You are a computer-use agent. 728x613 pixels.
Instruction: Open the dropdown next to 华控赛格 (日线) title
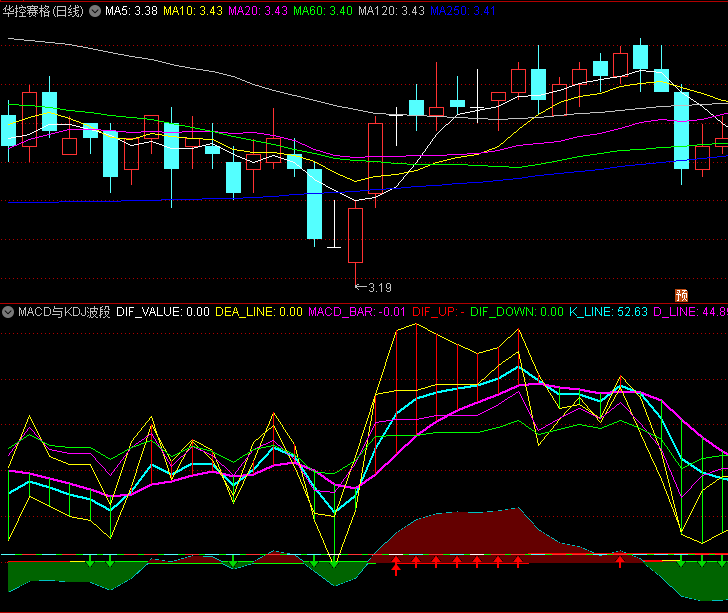(x=95, y=11)
